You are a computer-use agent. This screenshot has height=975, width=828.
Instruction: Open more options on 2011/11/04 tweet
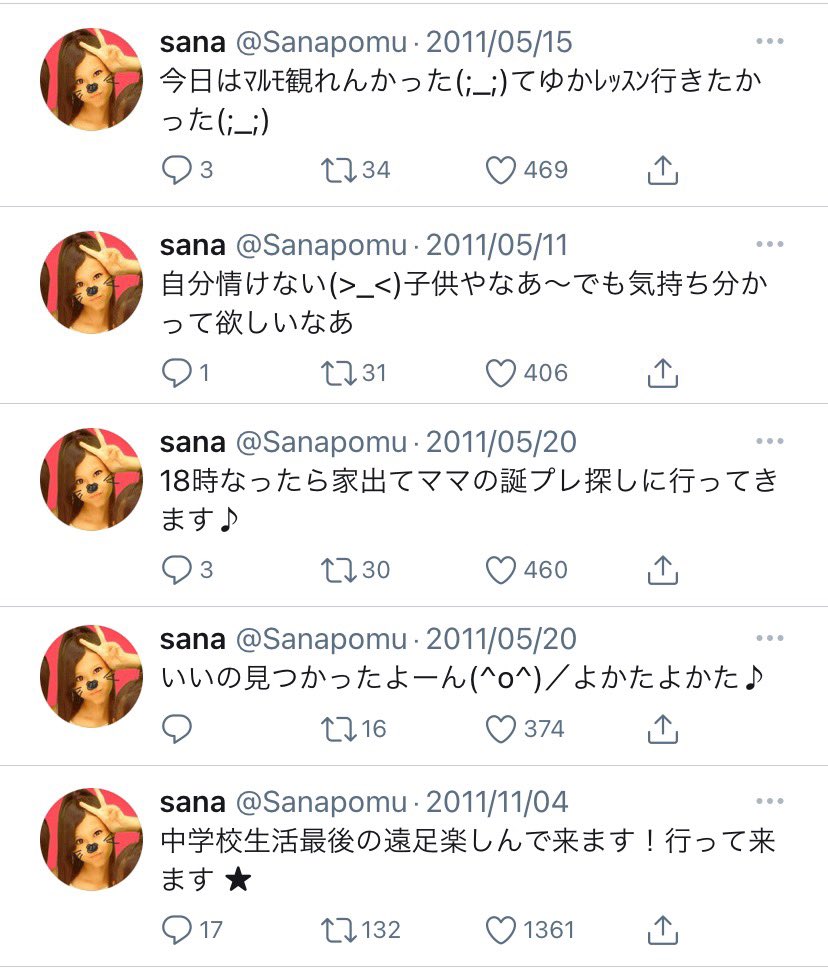(x=769, y=801)
